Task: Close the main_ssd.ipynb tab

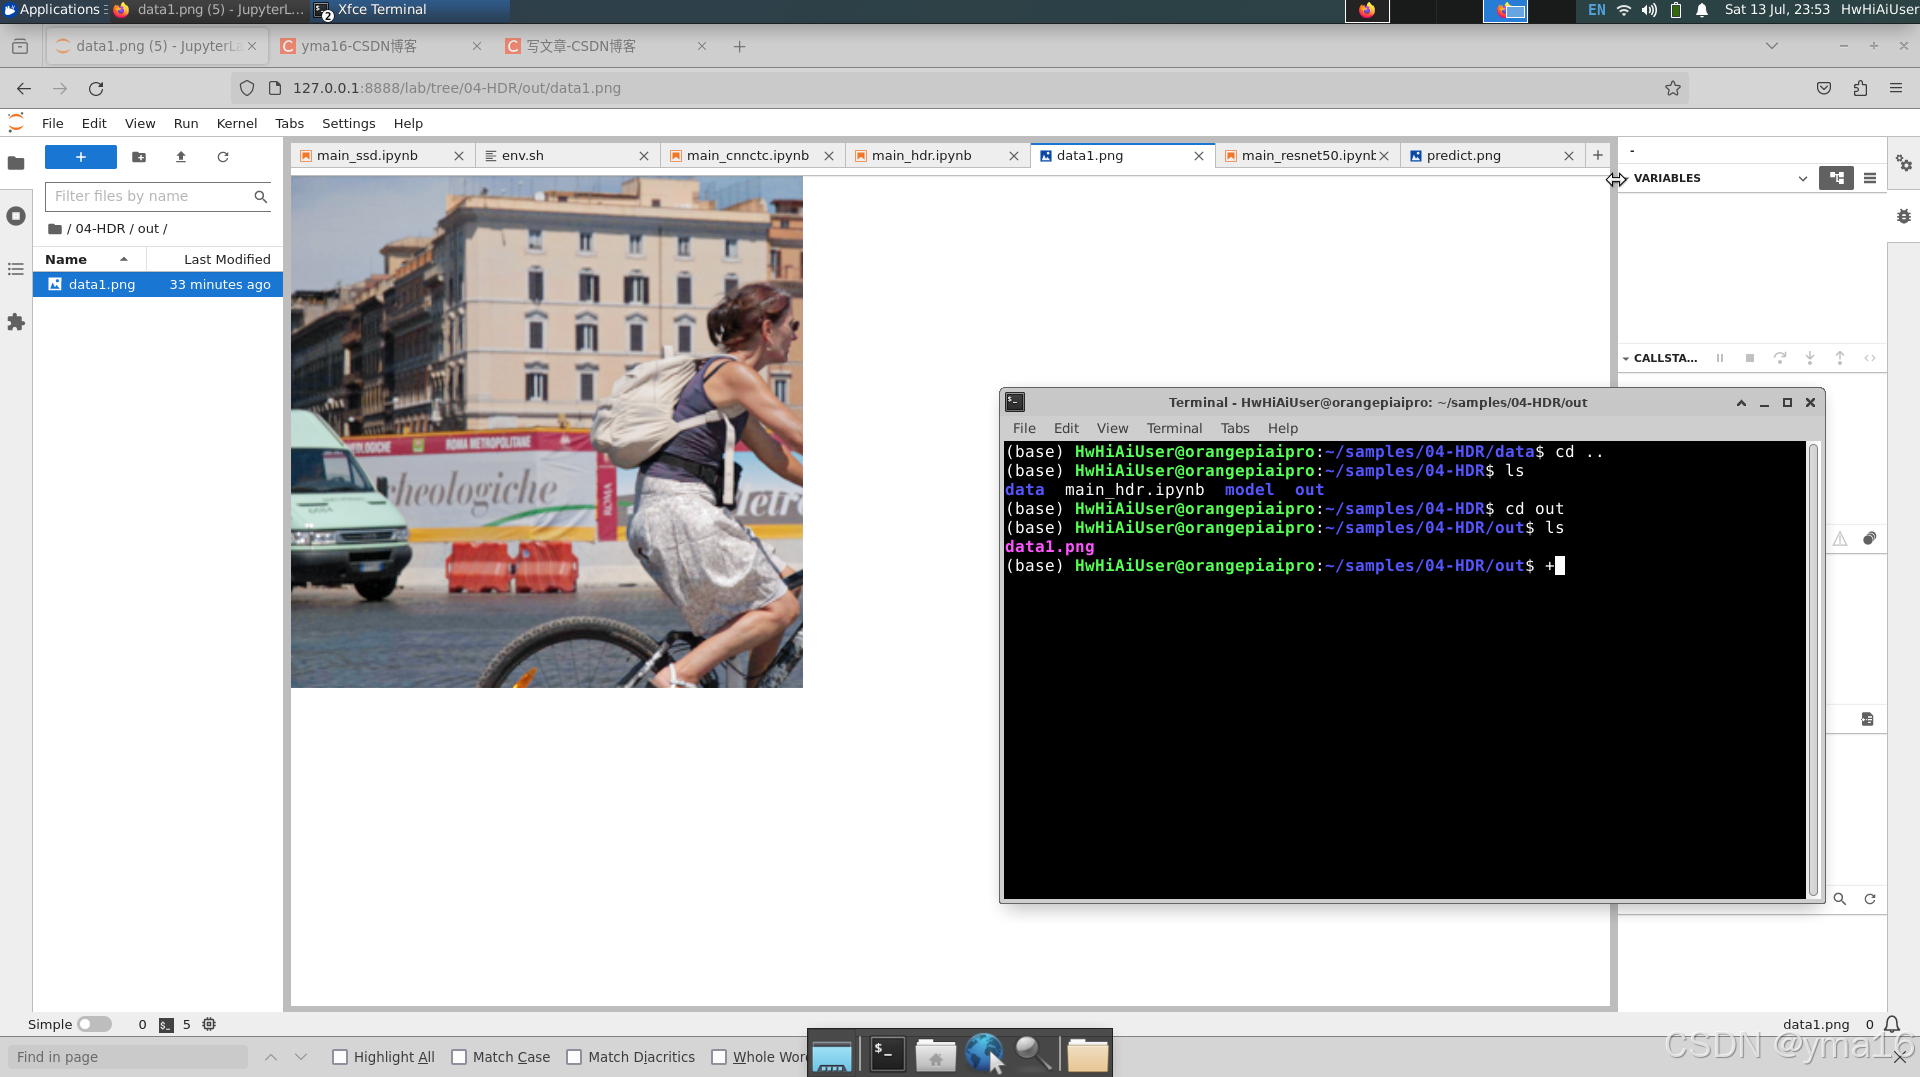Action: pyautogui.click(x=459, y=156)
